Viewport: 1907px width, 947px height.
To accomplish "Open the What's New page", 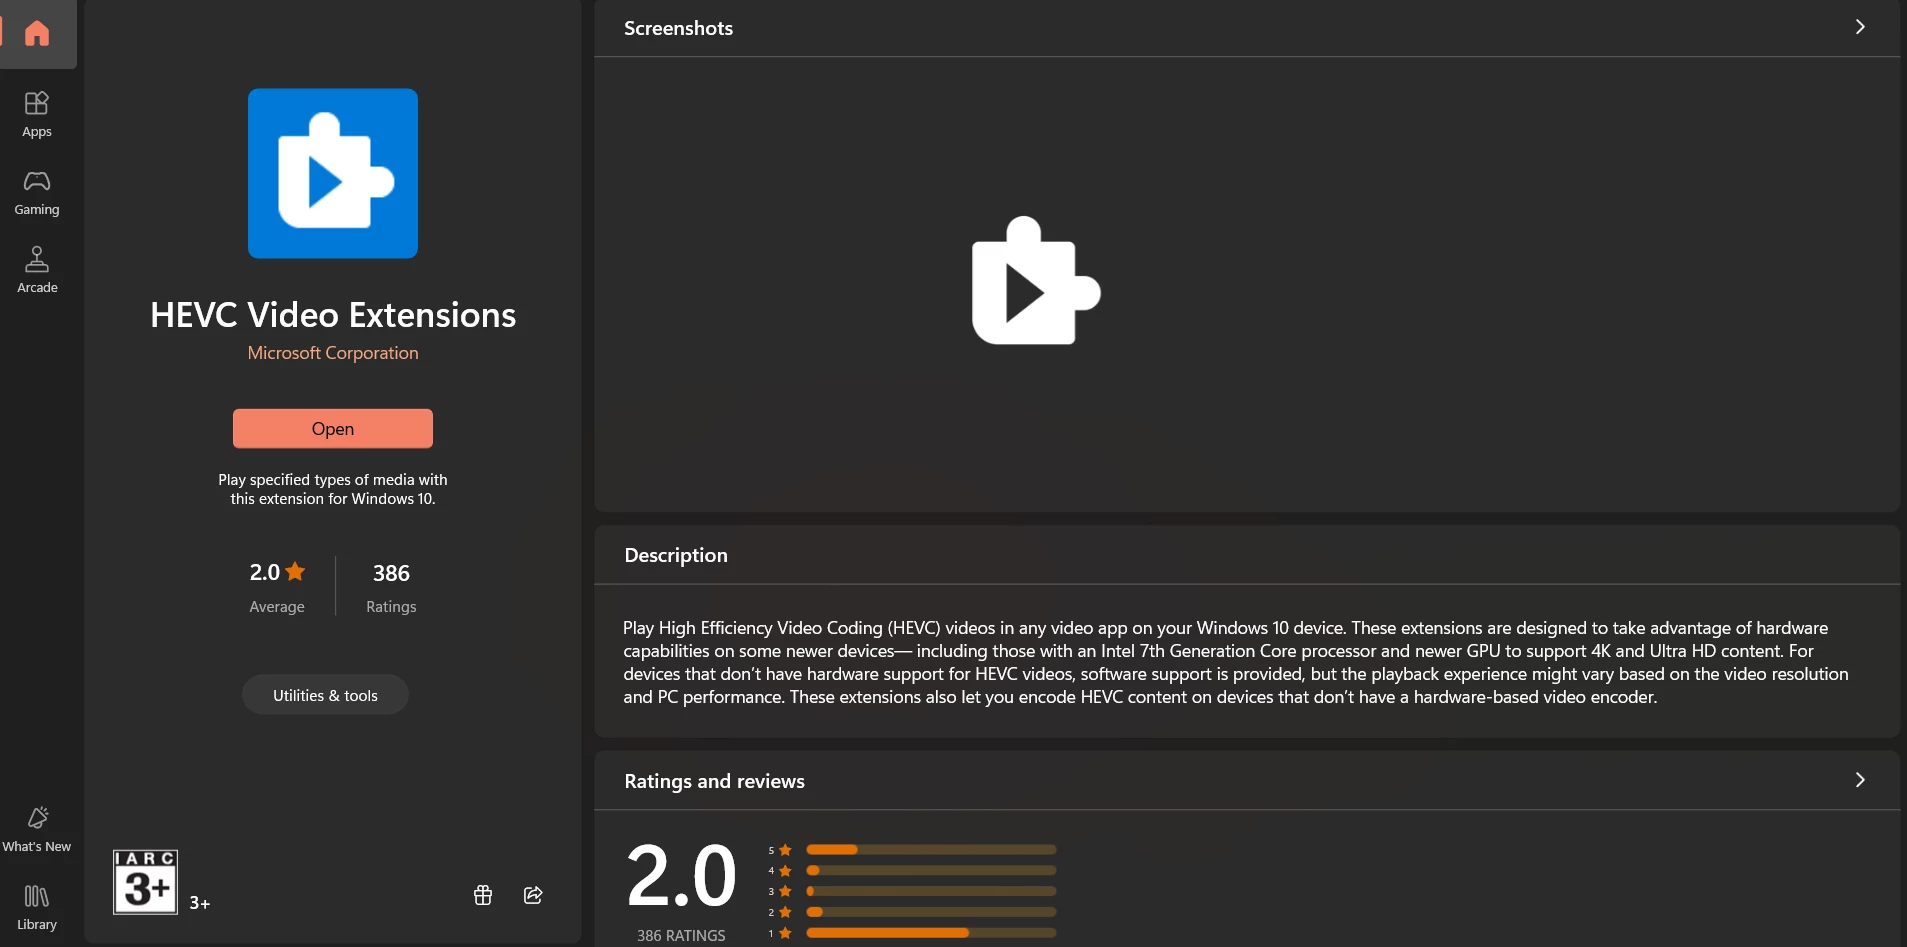I will point(37,829).
